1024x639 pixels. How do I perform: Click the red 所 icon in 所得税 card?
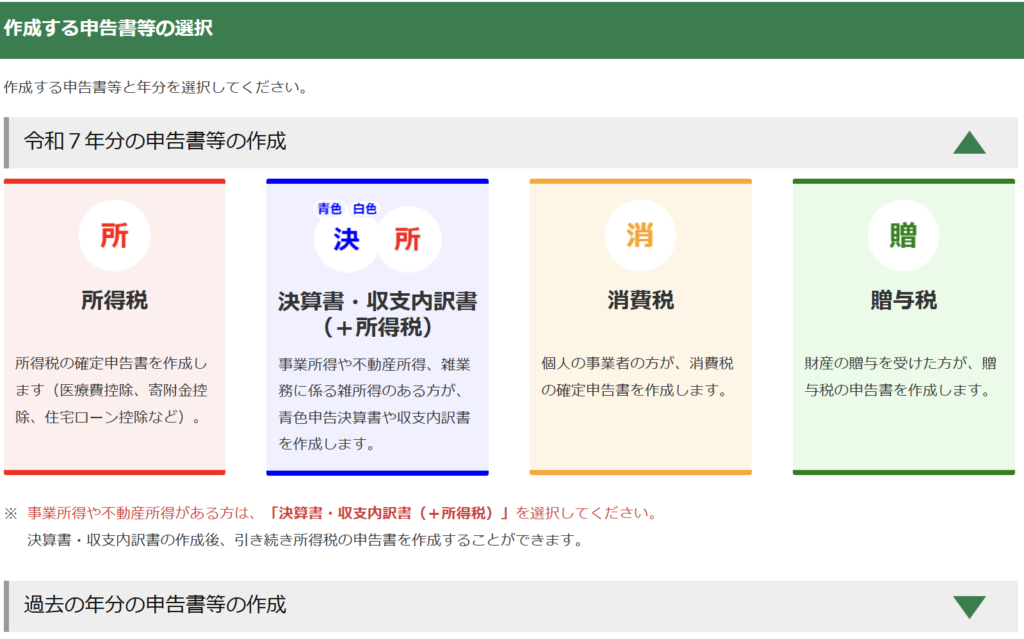(114, 236)
